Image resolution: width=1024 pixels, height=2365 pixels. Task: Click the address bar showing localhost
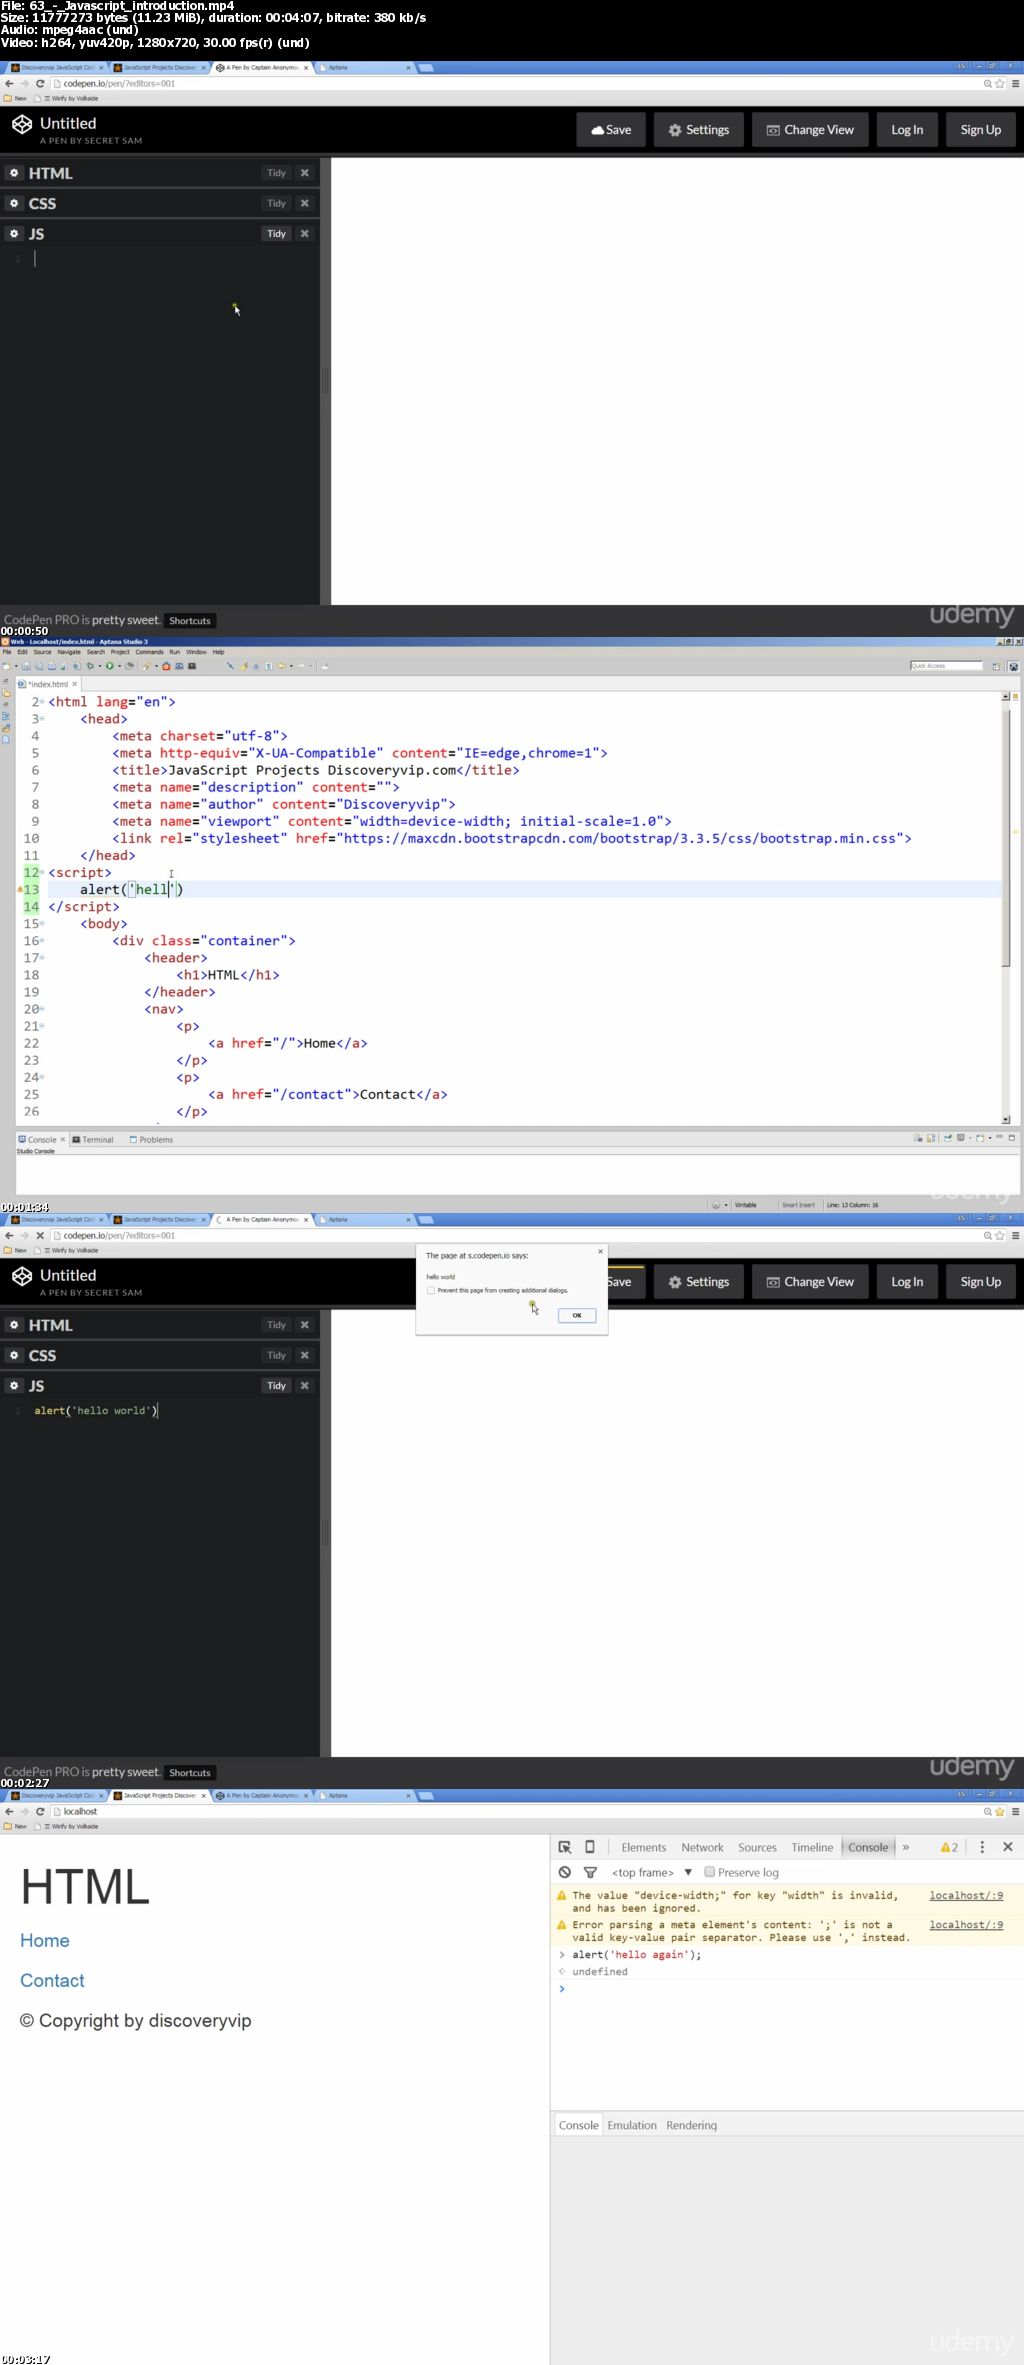(515, 1812)
